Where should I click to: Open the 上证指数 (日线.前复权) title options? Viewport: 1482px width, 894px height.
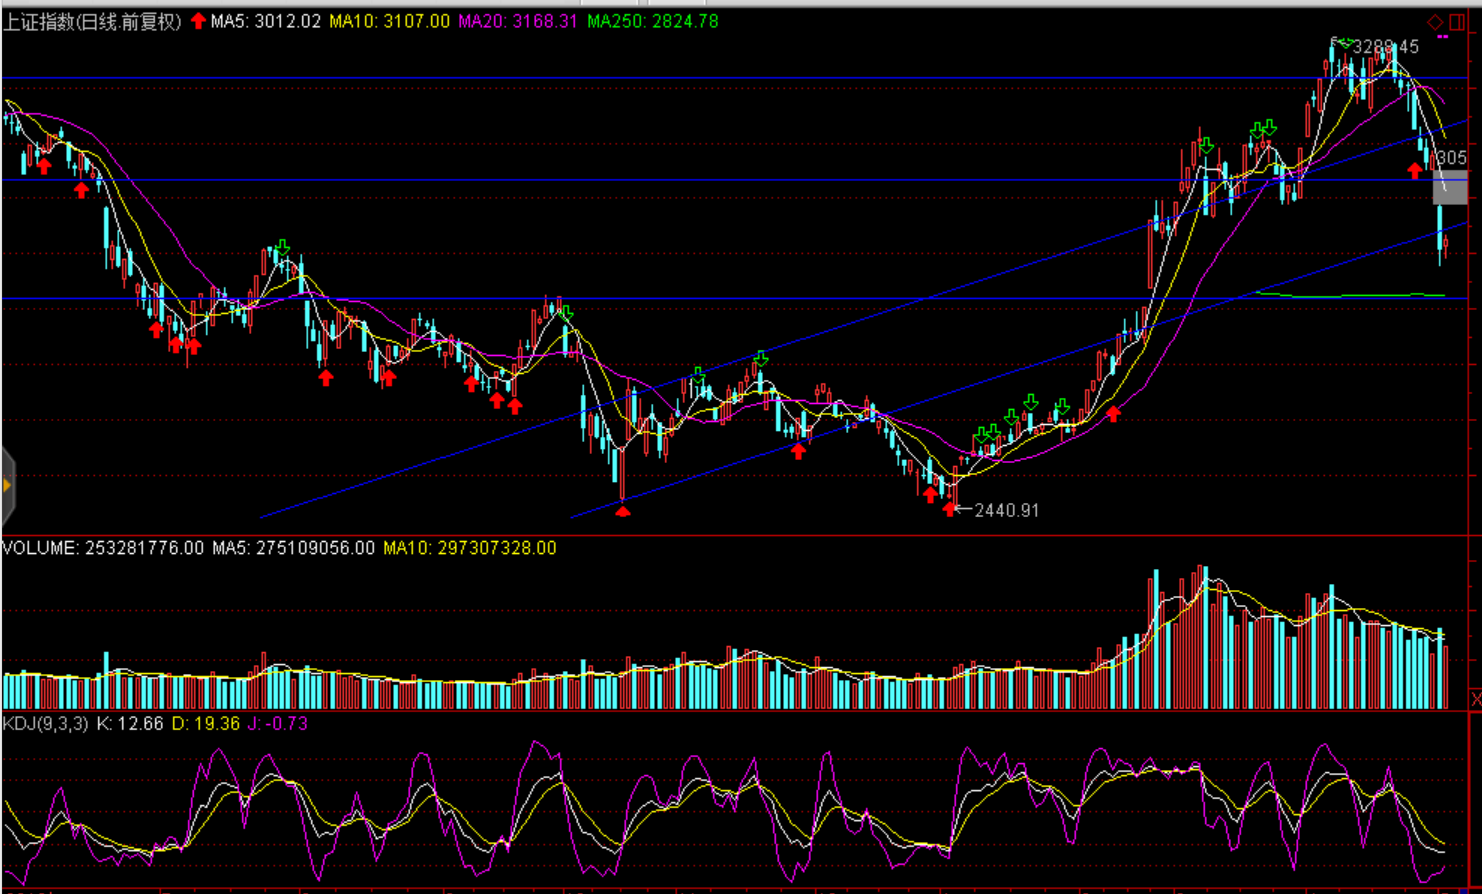pos(93,21)
